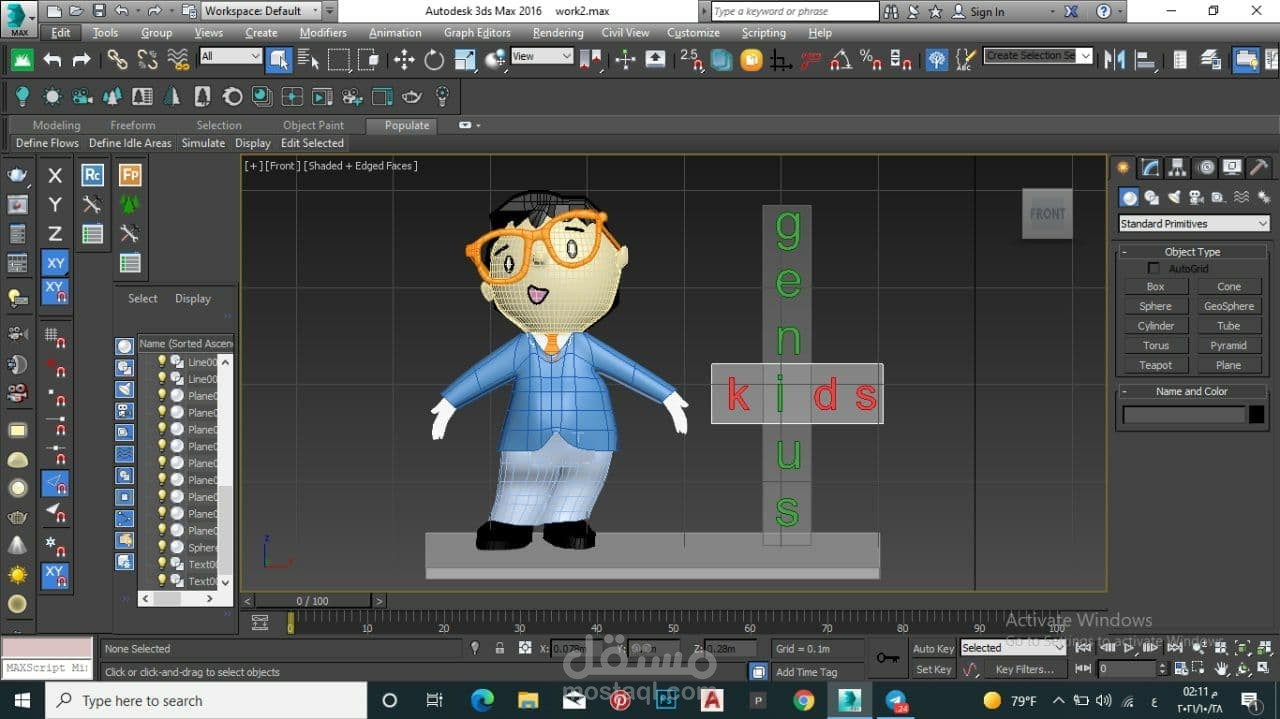Select the Rotate tool in main toolbar
Viewport: 1280px width, 719px height.
click(x=434, y=60)
